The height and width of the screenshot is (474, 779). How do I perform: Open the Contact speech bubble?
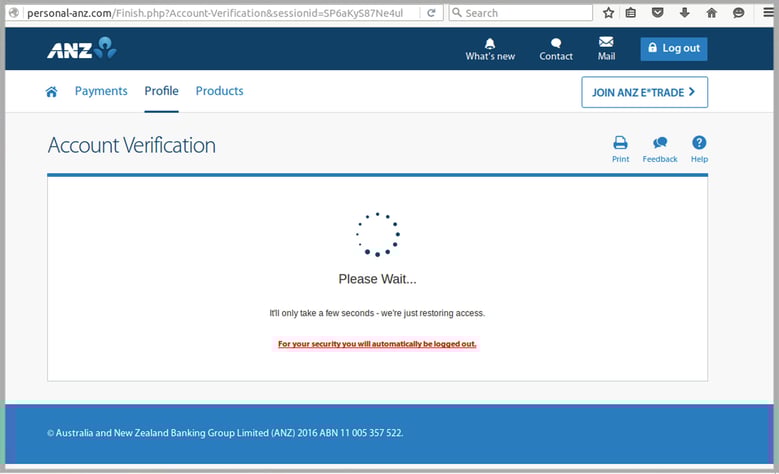556,49
